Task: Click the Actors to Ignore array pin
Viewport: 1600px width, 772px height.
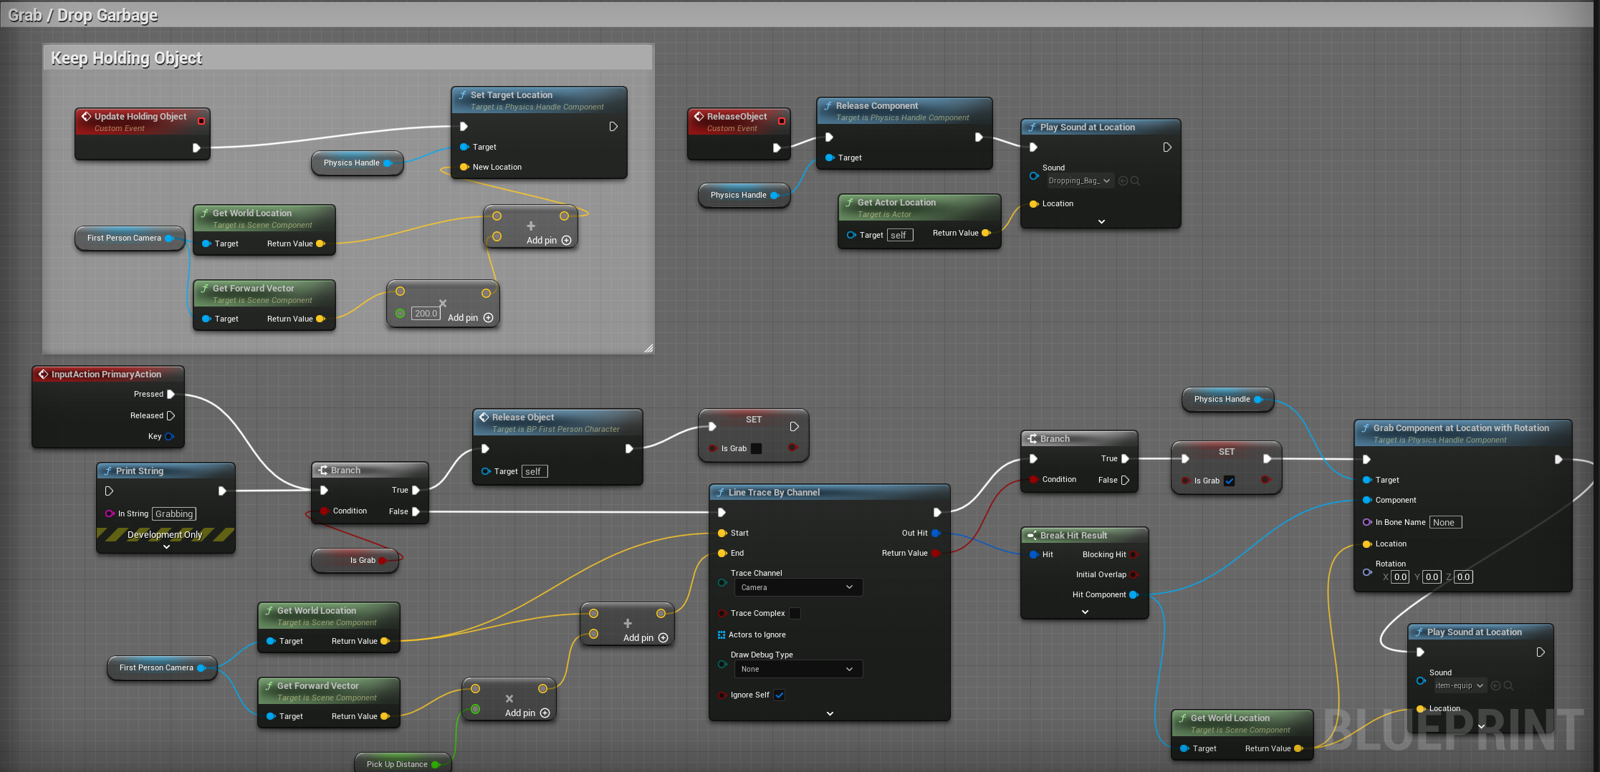Action: click(x=721, y=635)
